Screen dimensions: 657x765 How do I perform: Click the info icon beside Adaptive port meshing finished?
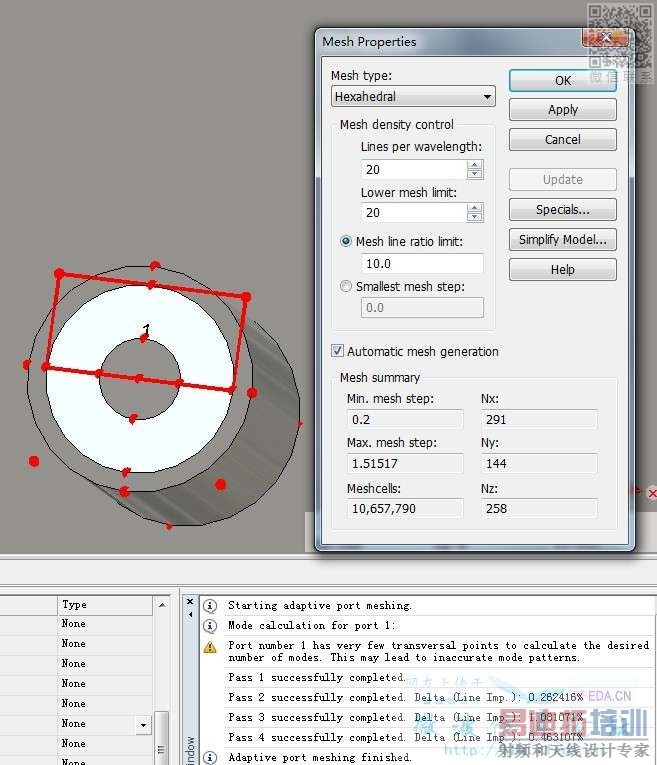tap(210, 758)
